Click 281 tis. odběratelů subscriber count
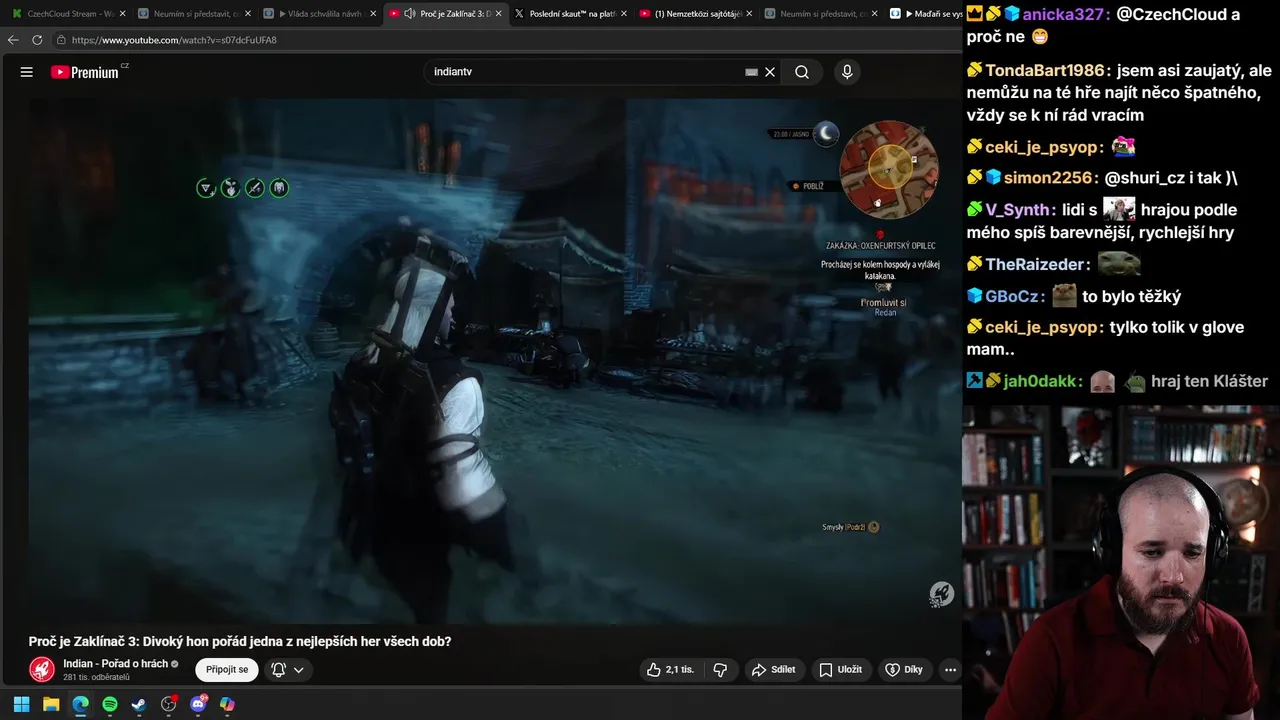Image resolution: width=1280 pixels, height=720 pixels. click(96, 677)
